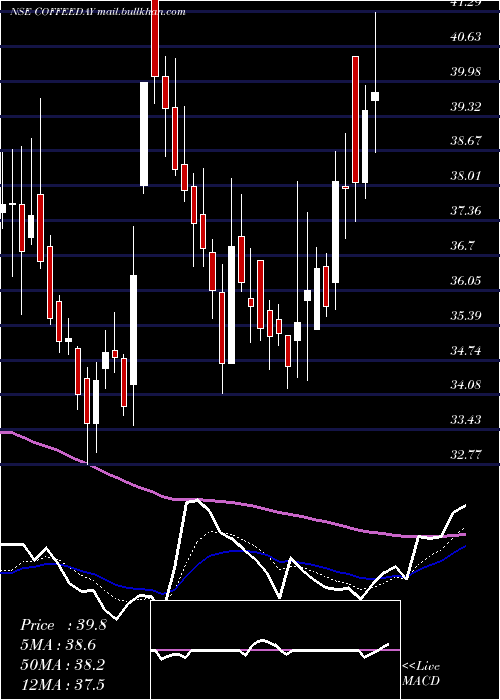Click the 39.98 price axis label
This screenshot has width=500, height=700.
click(x=466, y=71)
